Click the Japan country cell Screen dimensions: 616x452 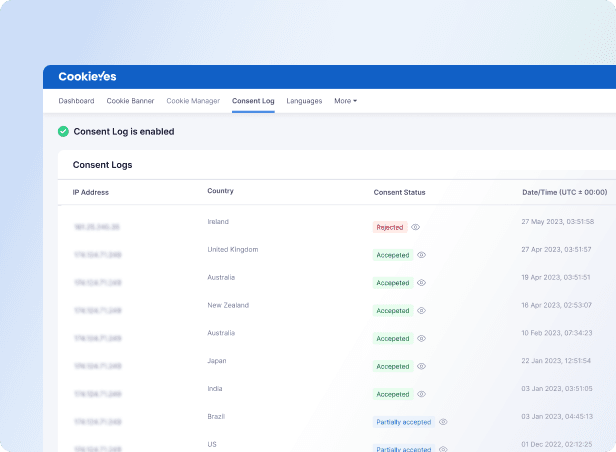click(x=217, y=361)
